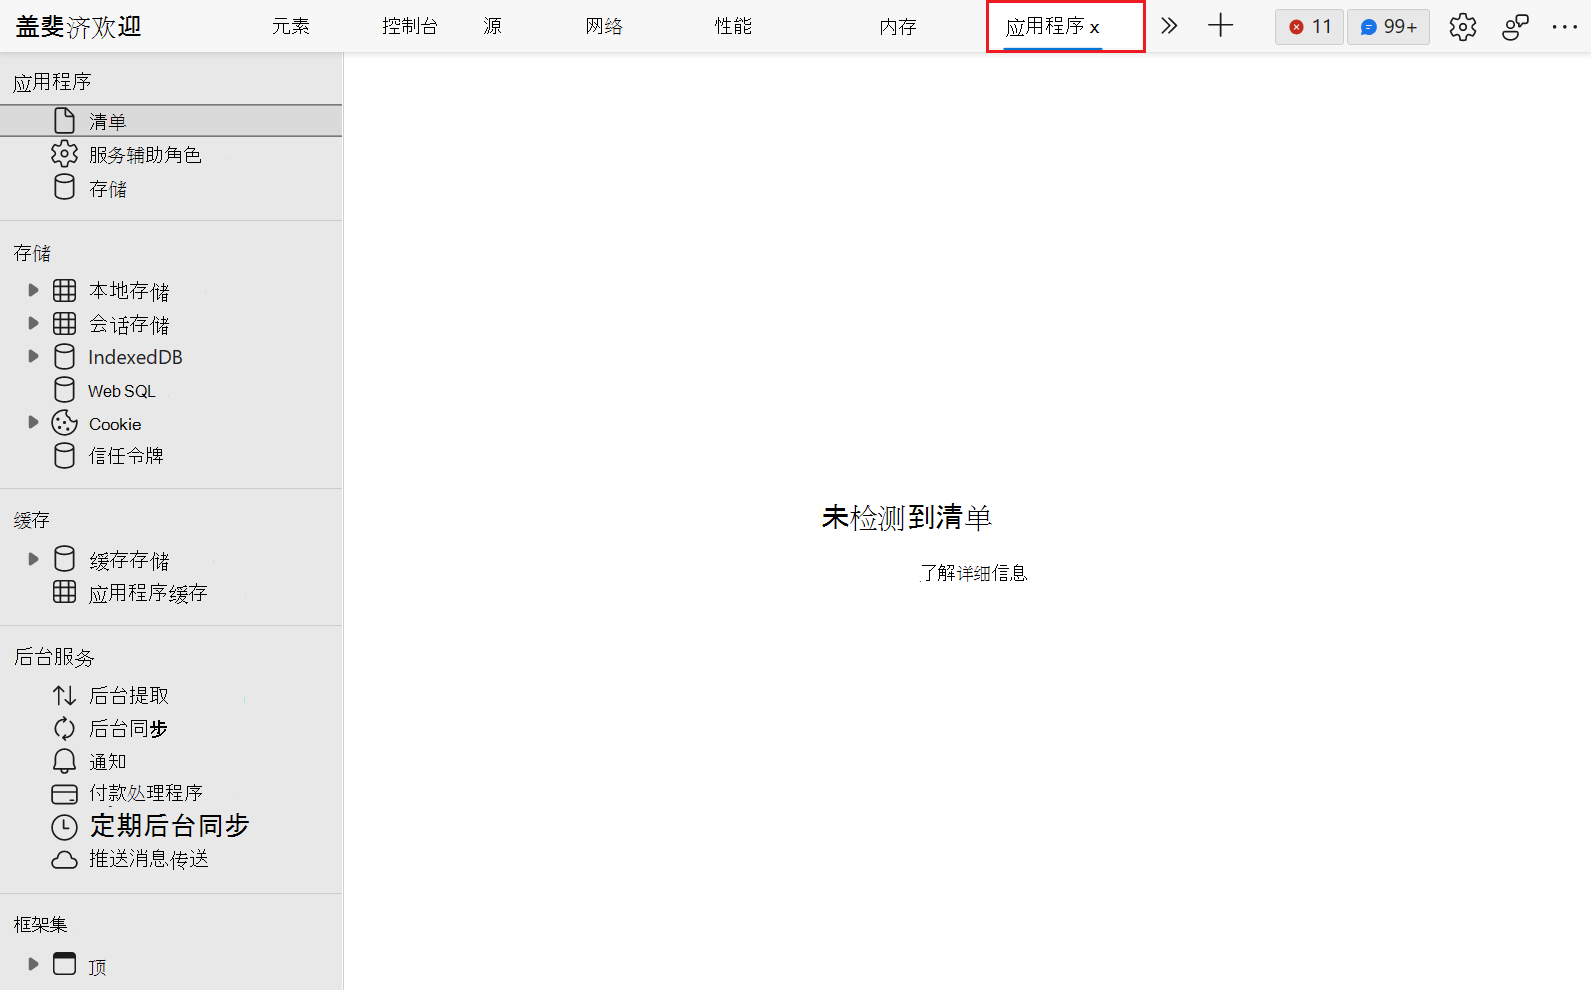Click the Web SQL database icon
Screen dimensions: 1591x990
(x=64, y=389)
